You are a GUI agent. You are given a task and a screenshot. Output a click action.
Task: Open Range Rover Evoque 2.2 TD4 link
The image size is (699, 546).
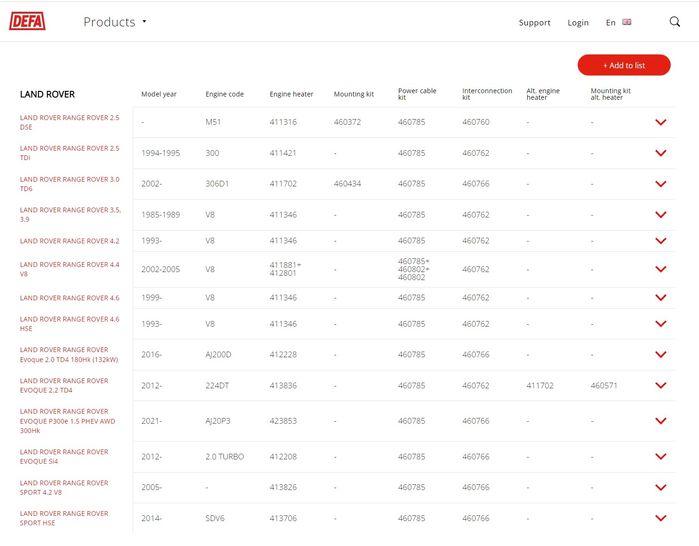coord(64,385)
